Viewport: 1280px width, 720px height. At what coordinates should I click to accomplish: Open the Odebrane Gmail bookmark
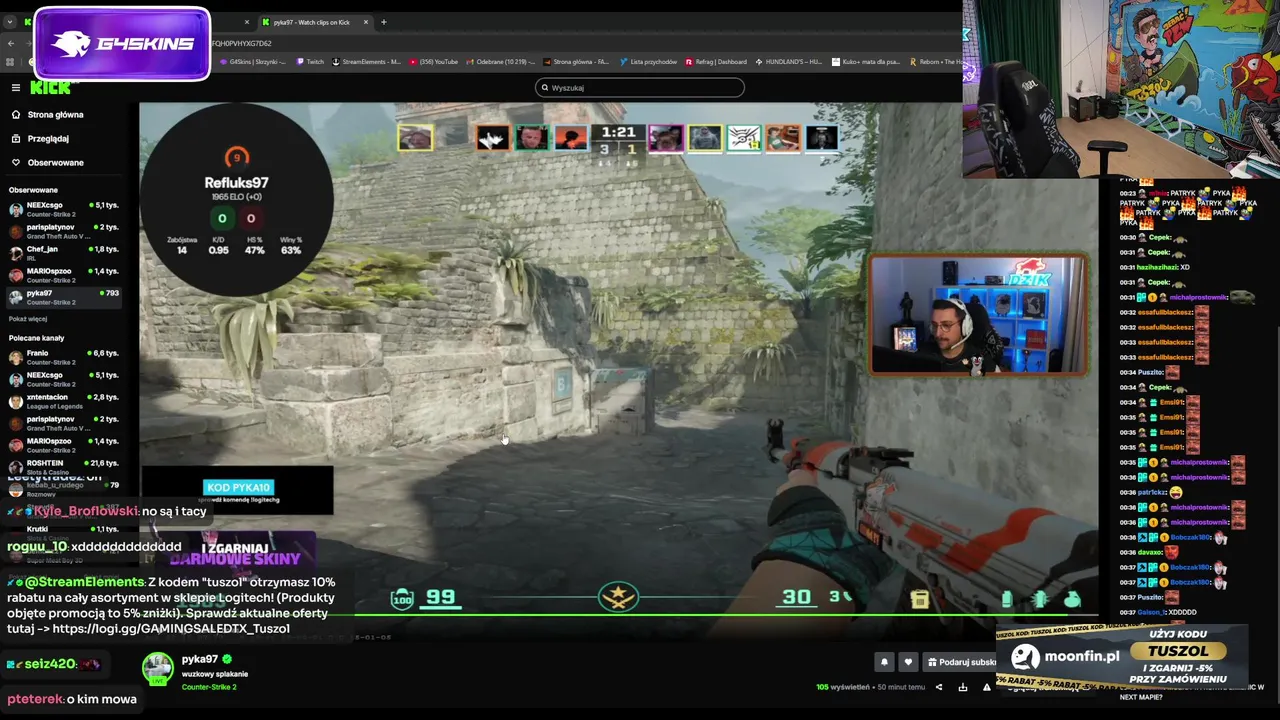pos(502,62)
